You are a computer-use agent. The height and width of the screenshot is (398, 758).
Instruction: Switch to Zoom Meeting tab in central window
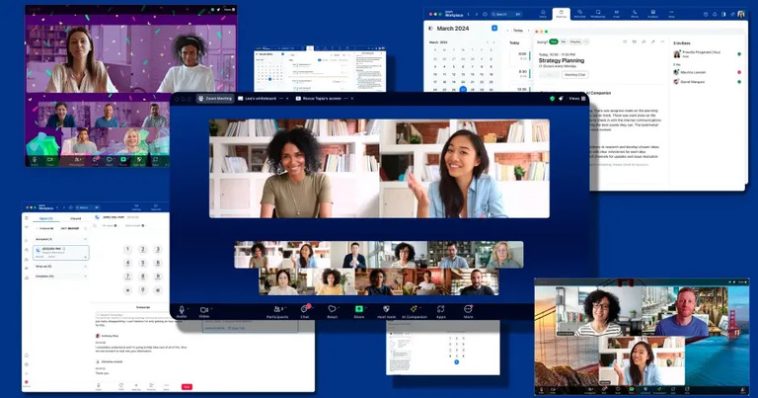tap(215, 99)
